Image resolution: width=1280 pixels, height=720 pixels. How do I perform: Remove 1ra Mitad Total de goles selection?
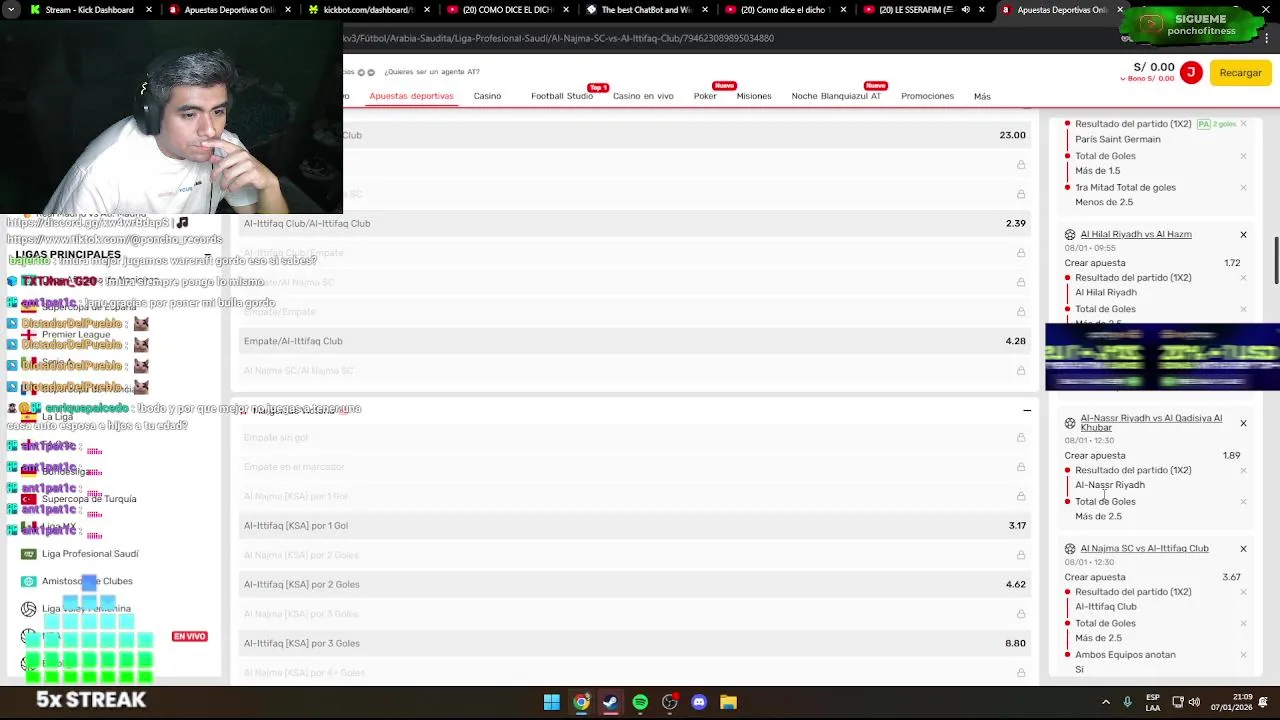point(1243,187)
